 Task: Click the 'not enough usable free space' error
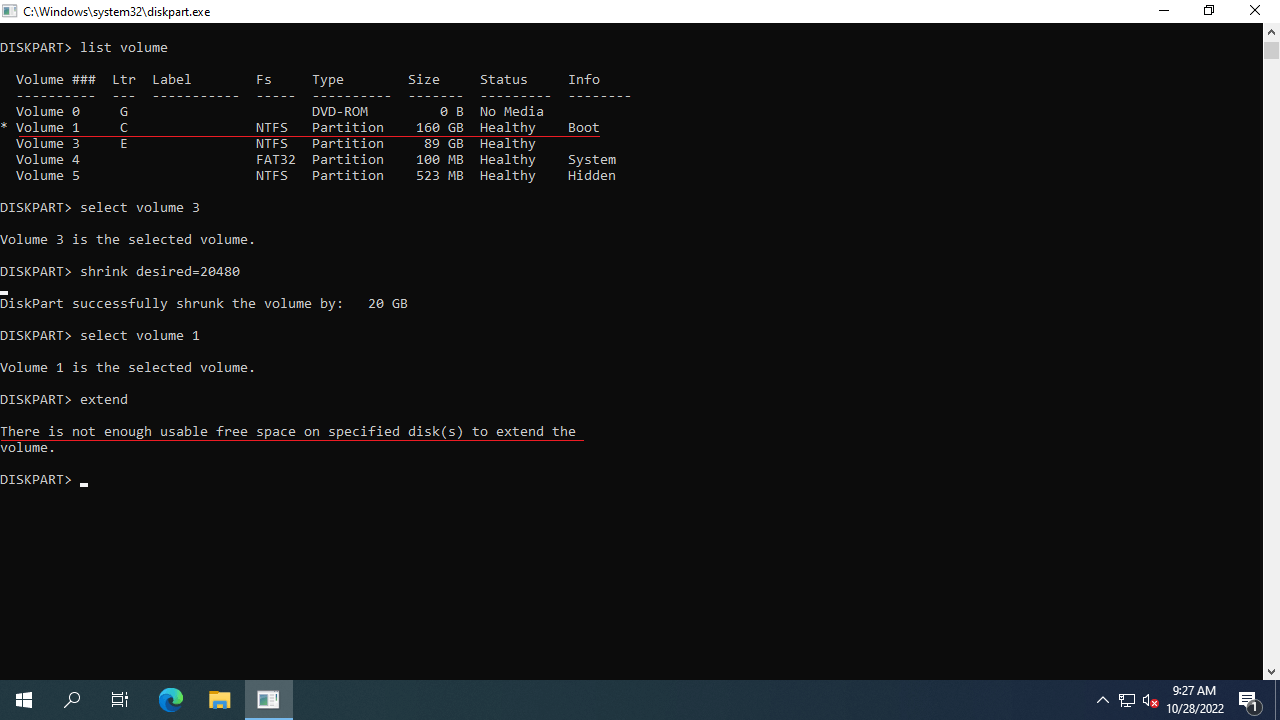click(288, 432)
